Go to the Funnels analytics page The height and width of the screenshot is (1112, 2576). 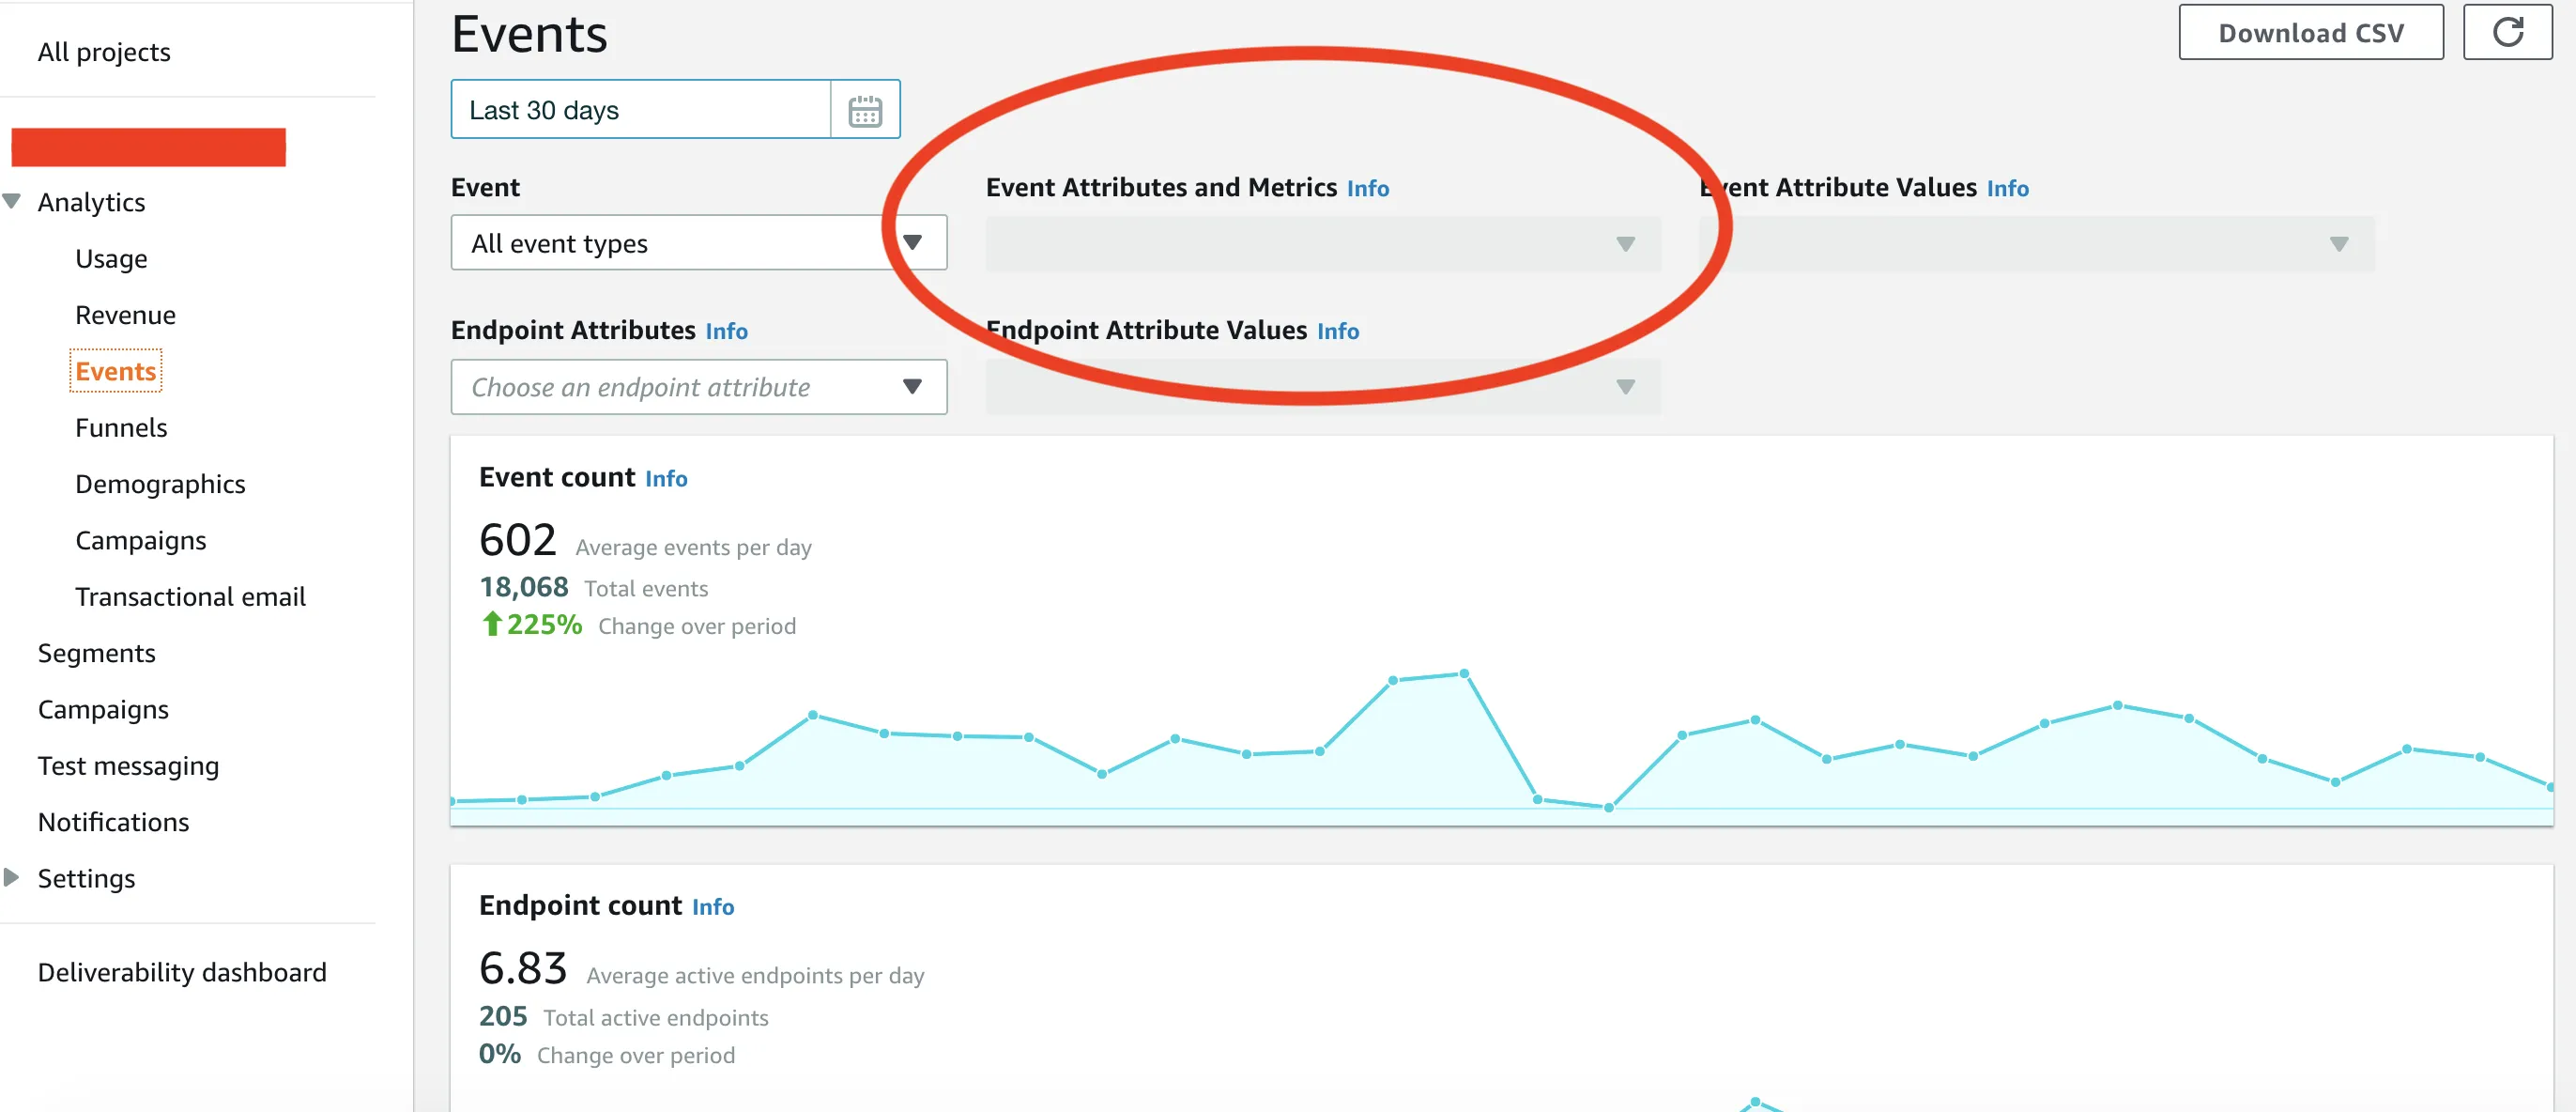point(121,427)
